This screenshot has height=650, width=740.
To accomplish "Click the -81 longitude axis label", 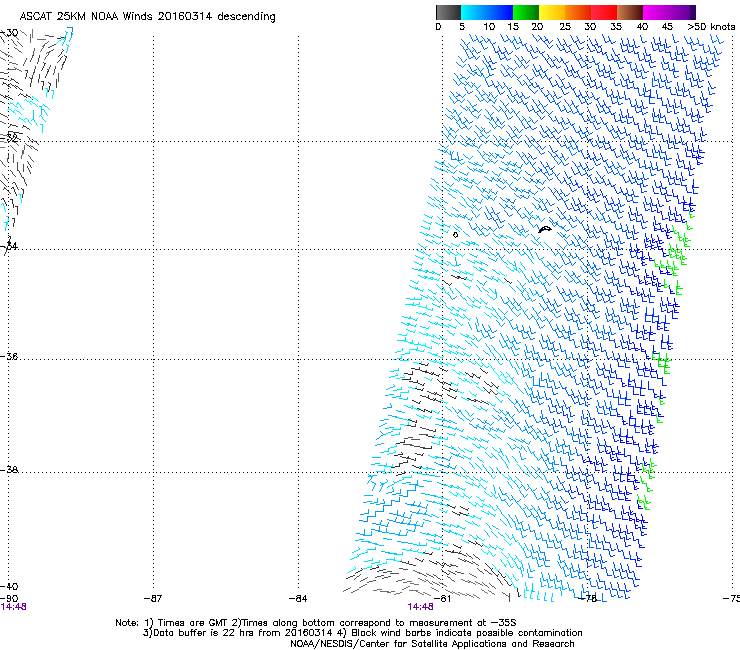I will coord(442,599).
